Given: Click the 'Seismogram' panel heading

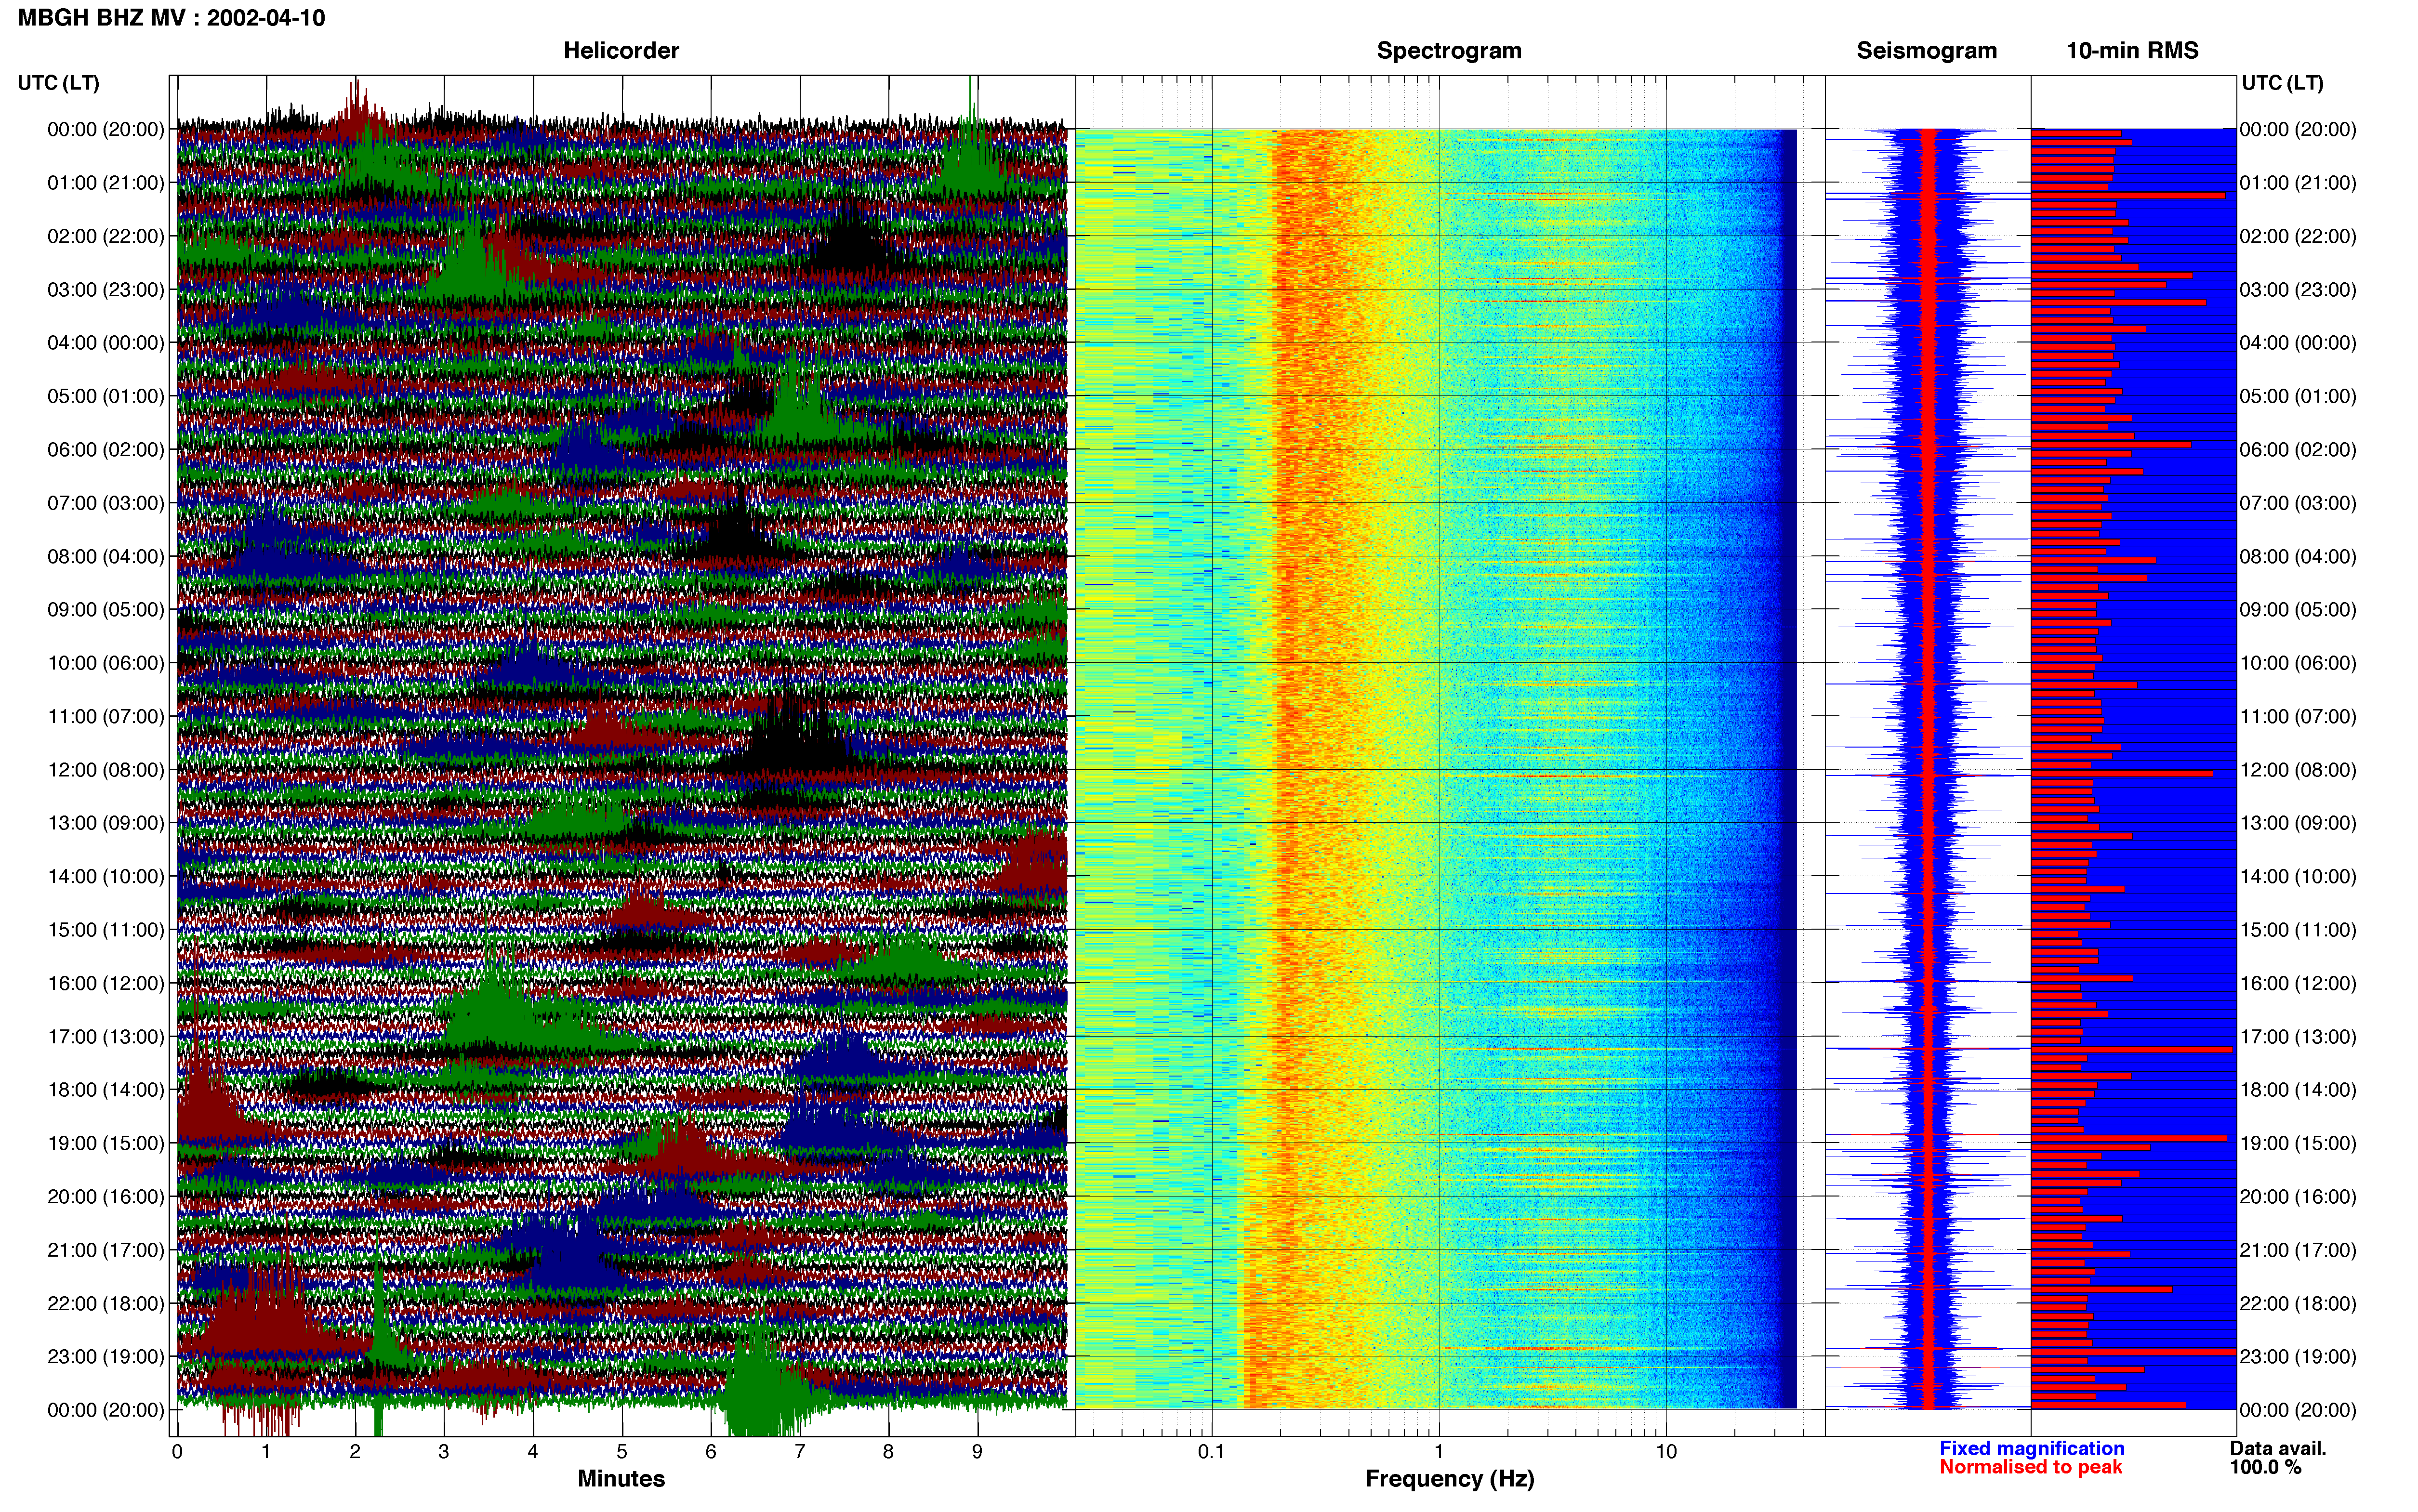Looking at the screenshot, I should tap(1926, 50).
